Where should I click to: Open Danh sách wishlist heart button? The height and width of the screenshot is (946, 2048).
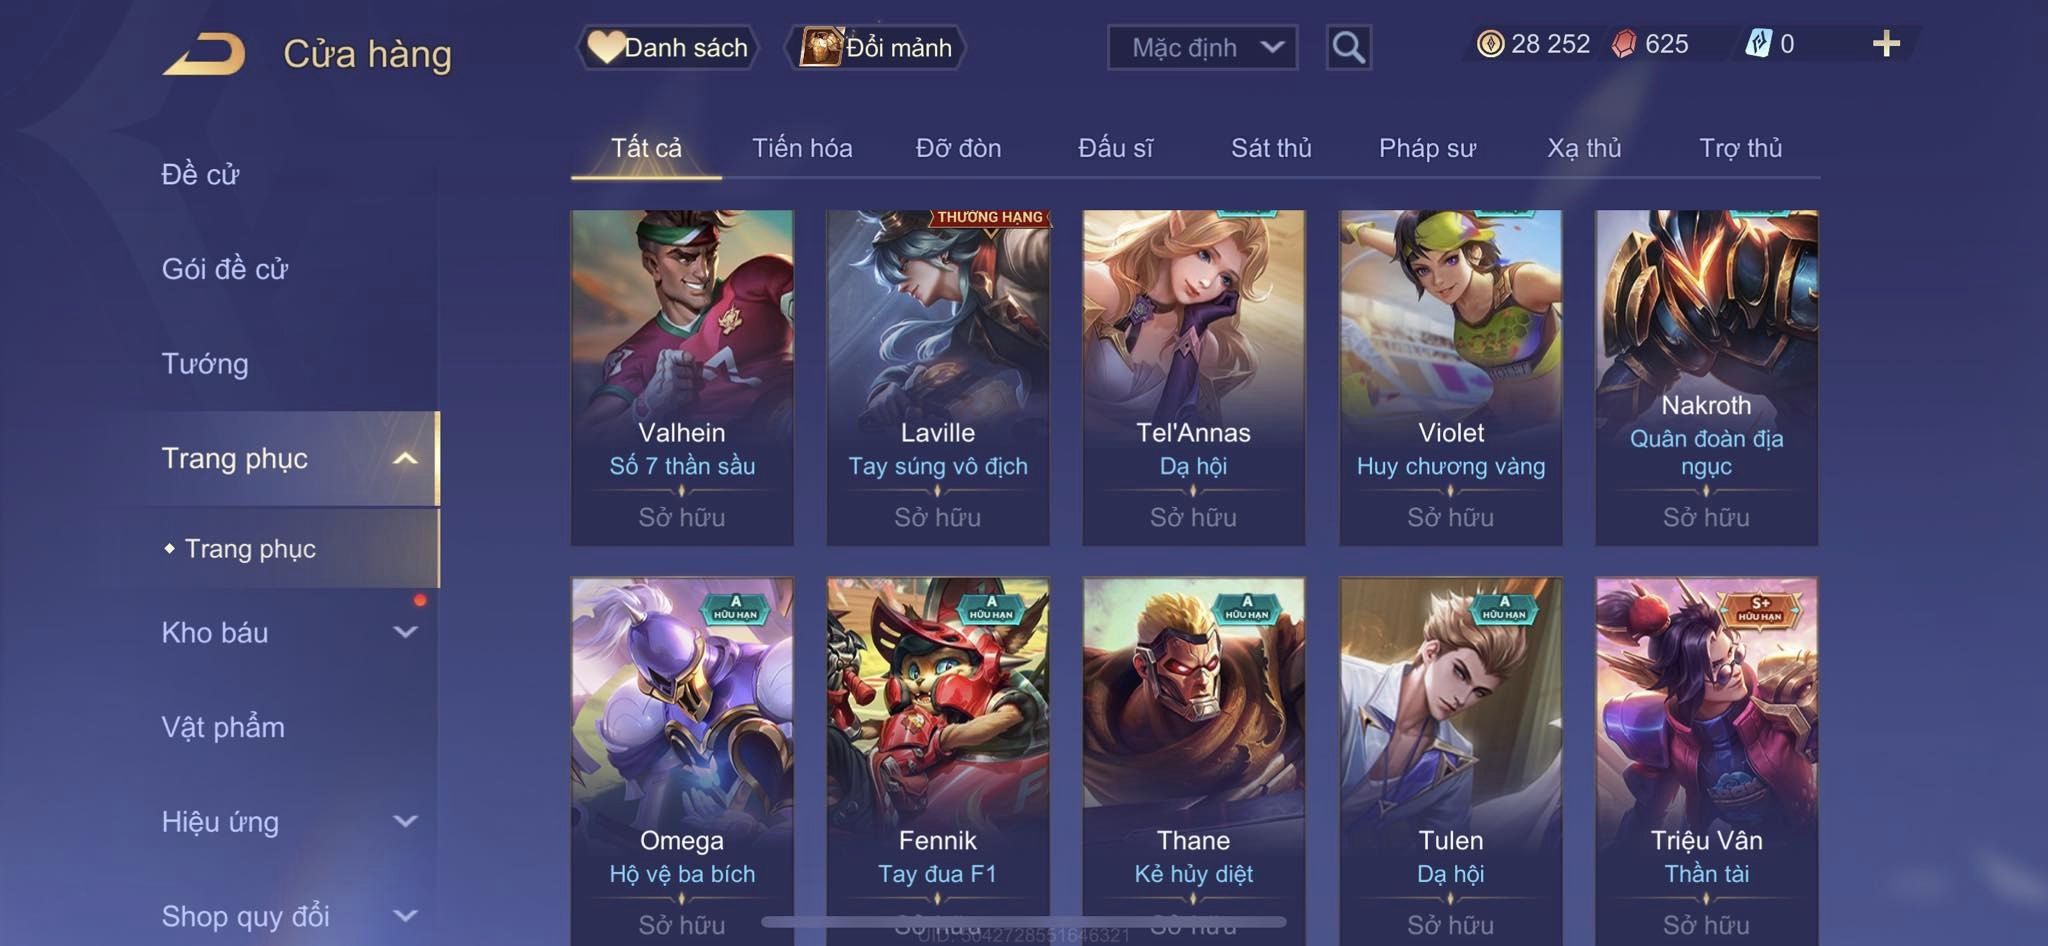667,47
